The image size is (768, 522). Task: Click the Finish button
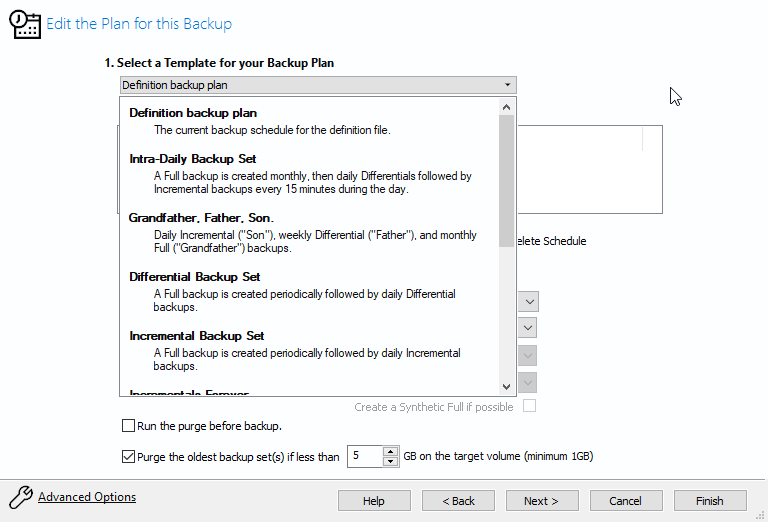coord(710,501)
